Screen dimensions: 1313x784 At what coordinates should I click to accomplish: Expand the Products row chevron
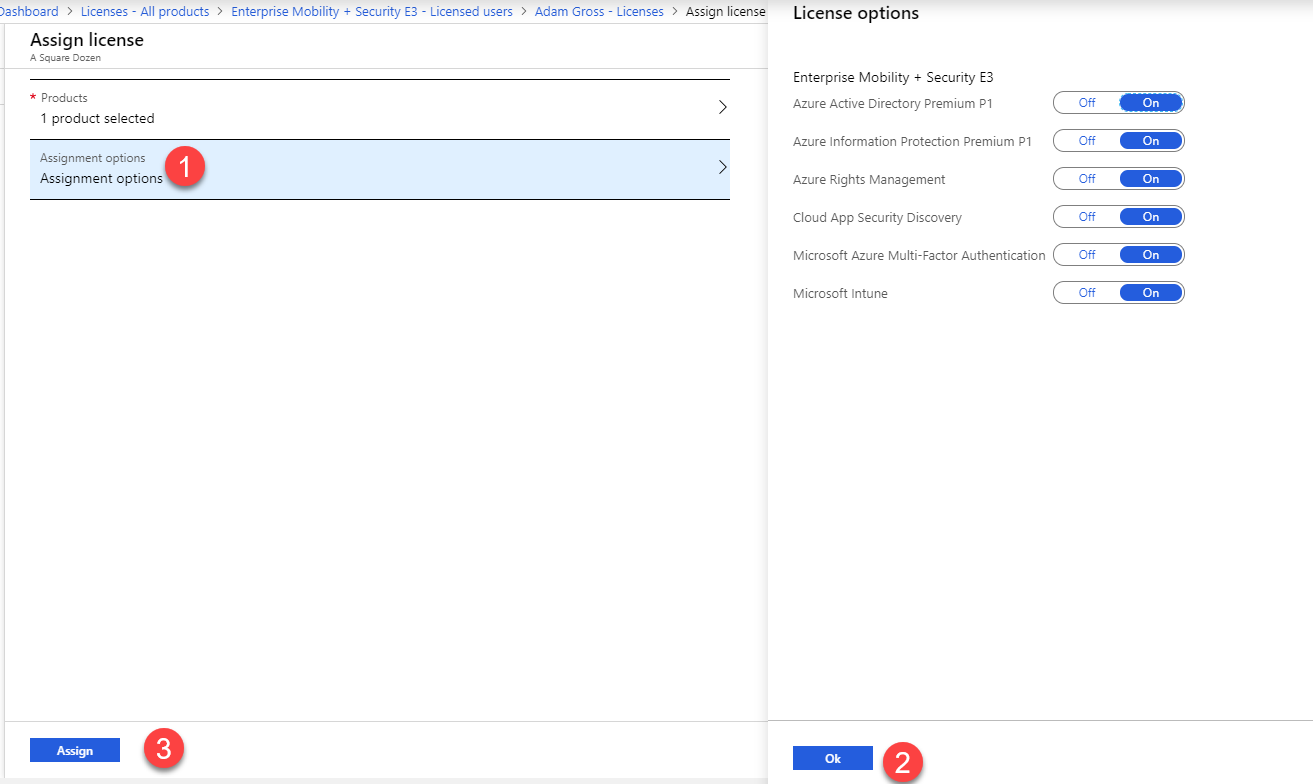point(722,108)
